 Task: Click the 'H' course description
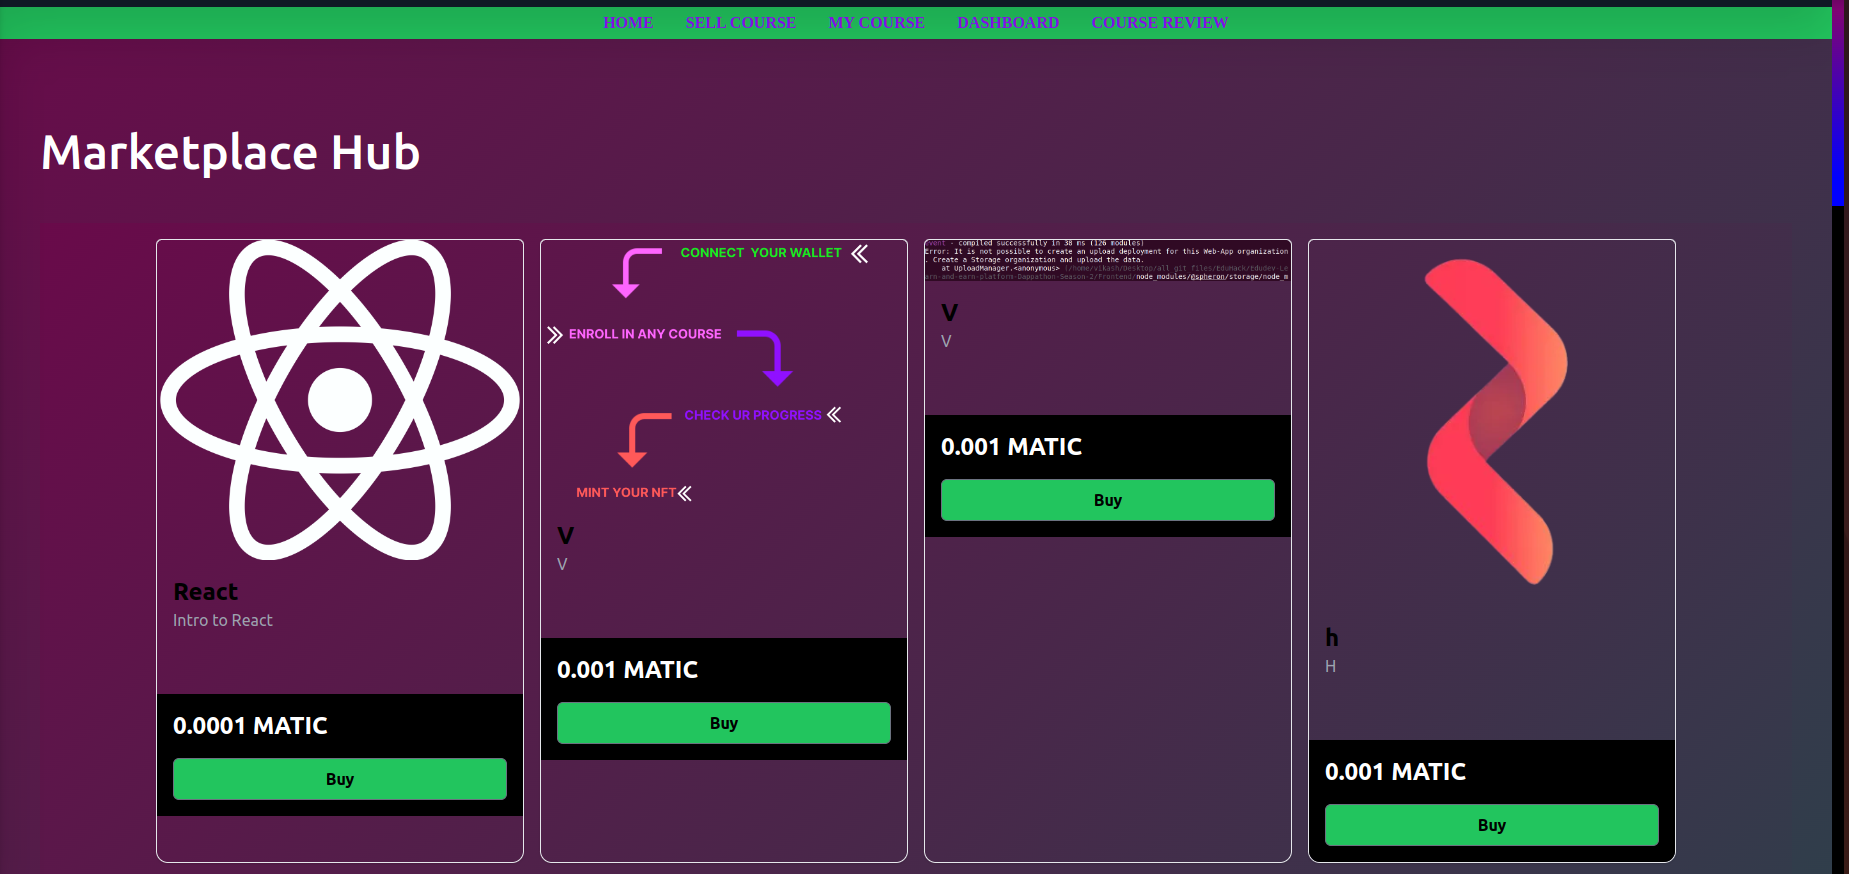[1330, 666]
